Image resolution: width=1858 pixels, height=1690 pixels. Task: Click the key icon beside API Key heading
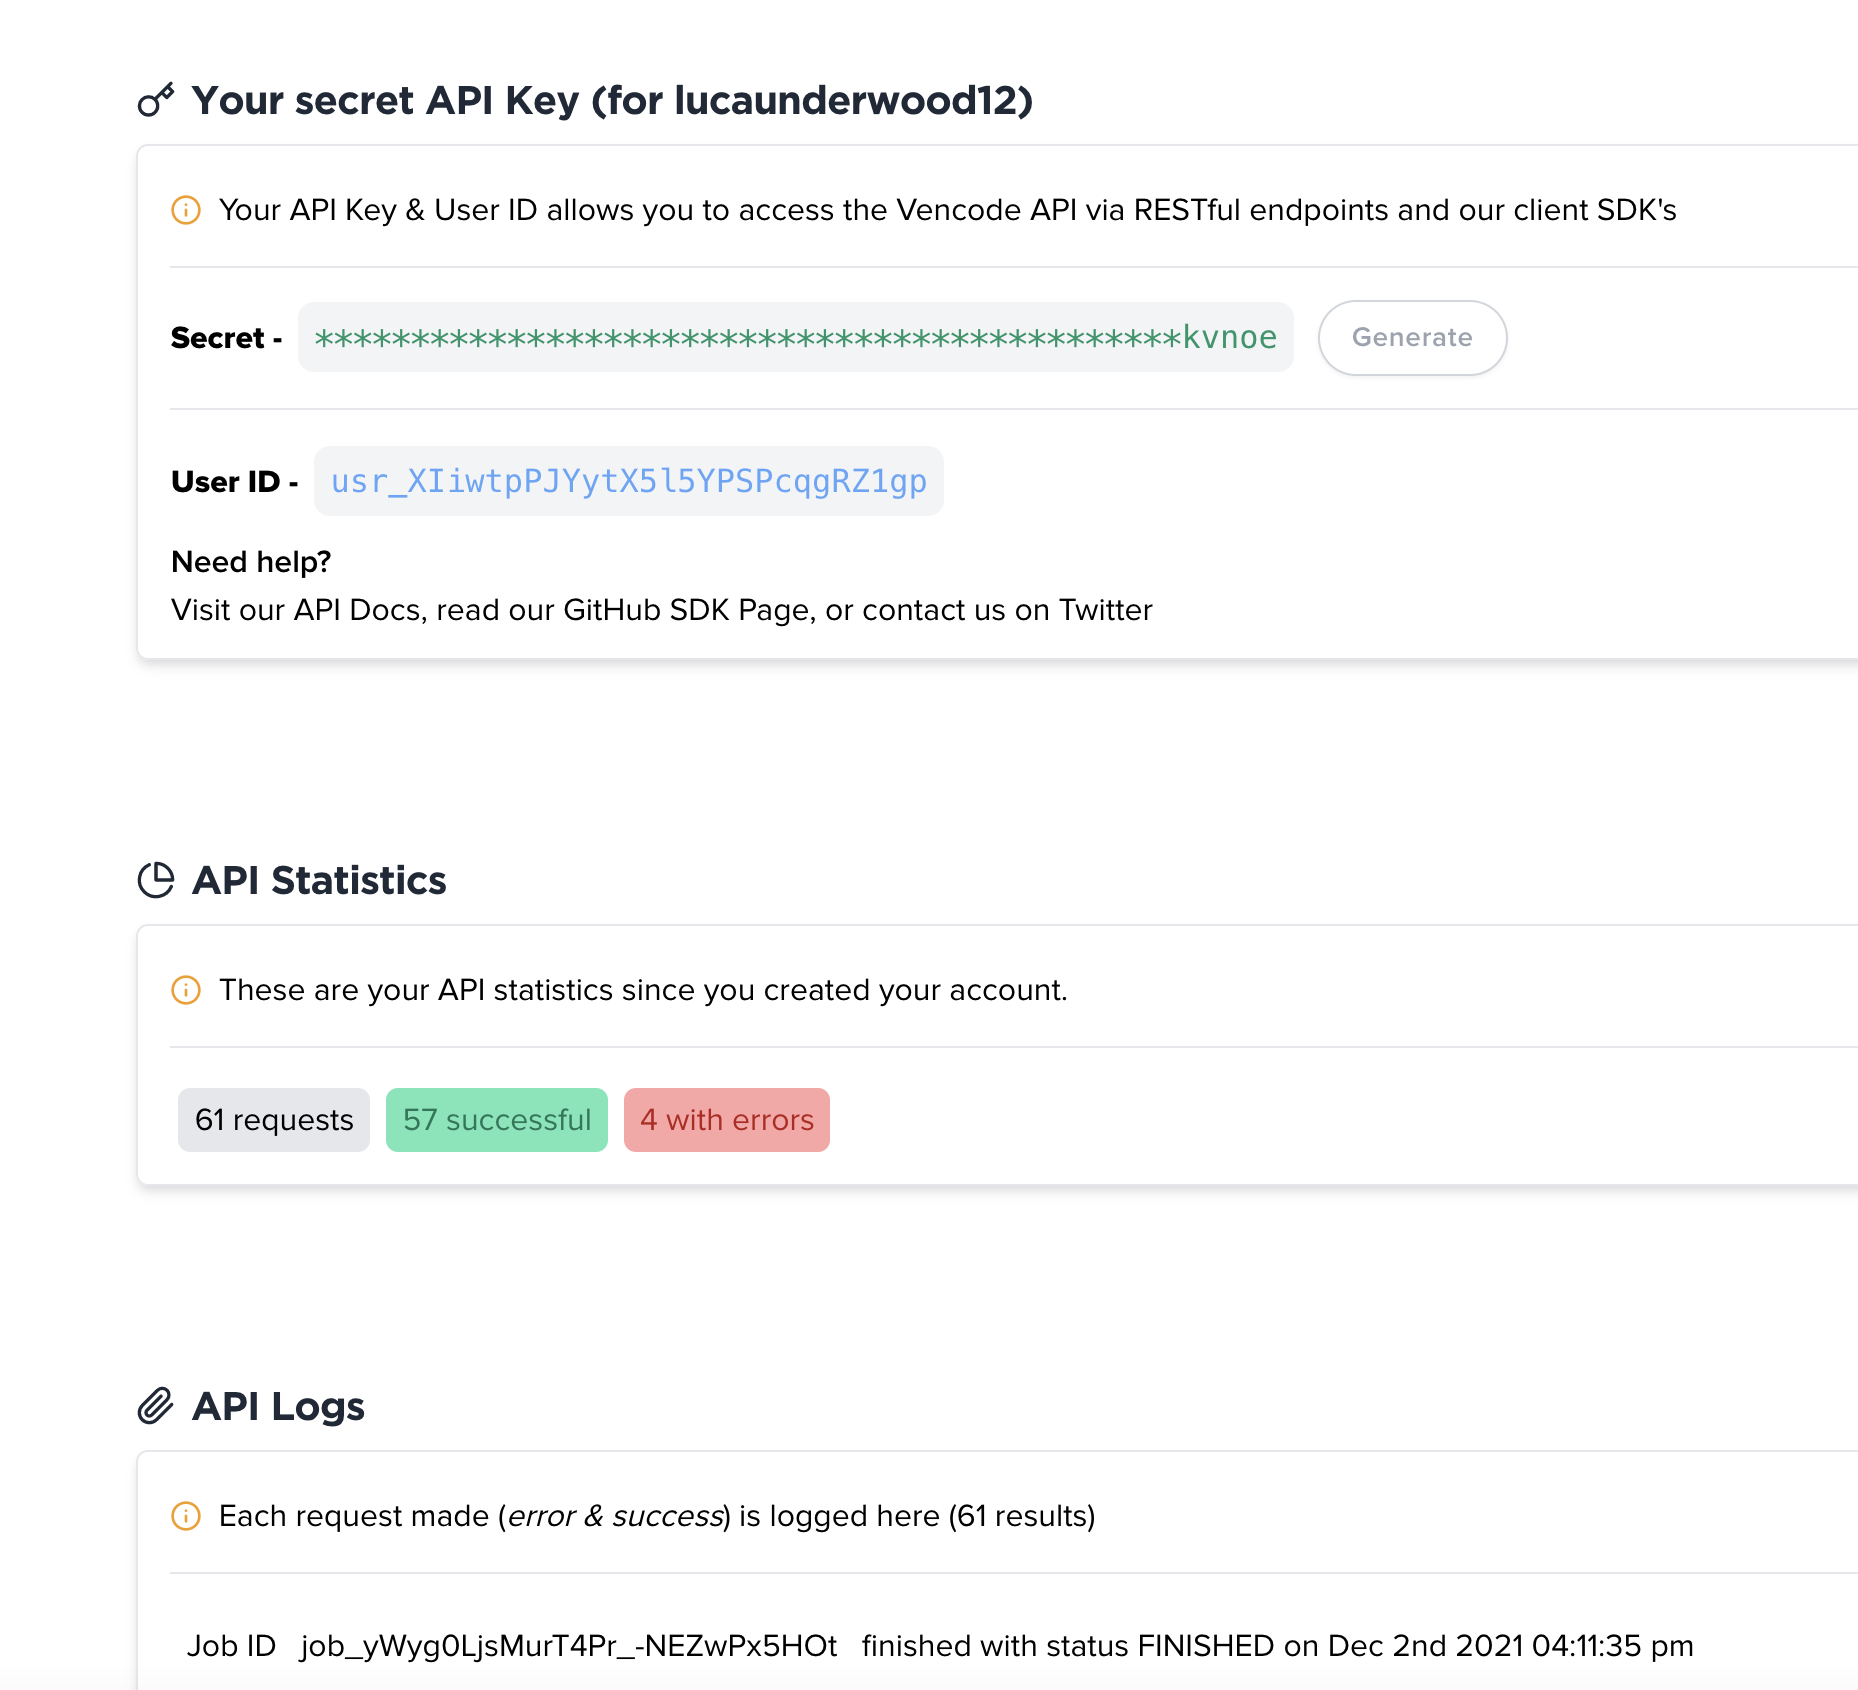point(156,100)
